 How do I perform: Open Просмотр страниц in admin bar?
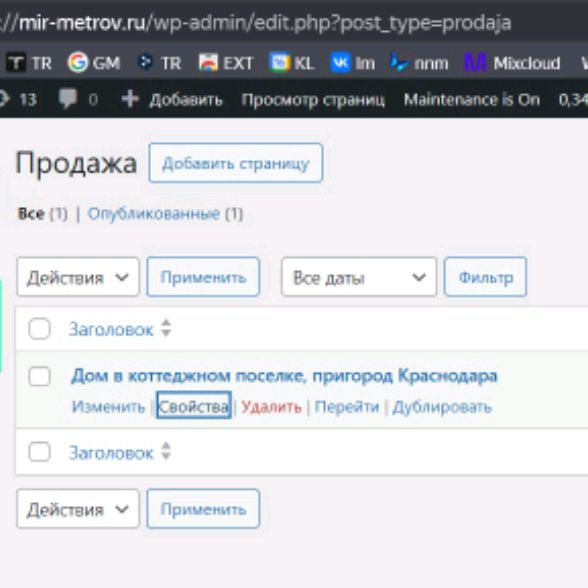pos(313,100)
